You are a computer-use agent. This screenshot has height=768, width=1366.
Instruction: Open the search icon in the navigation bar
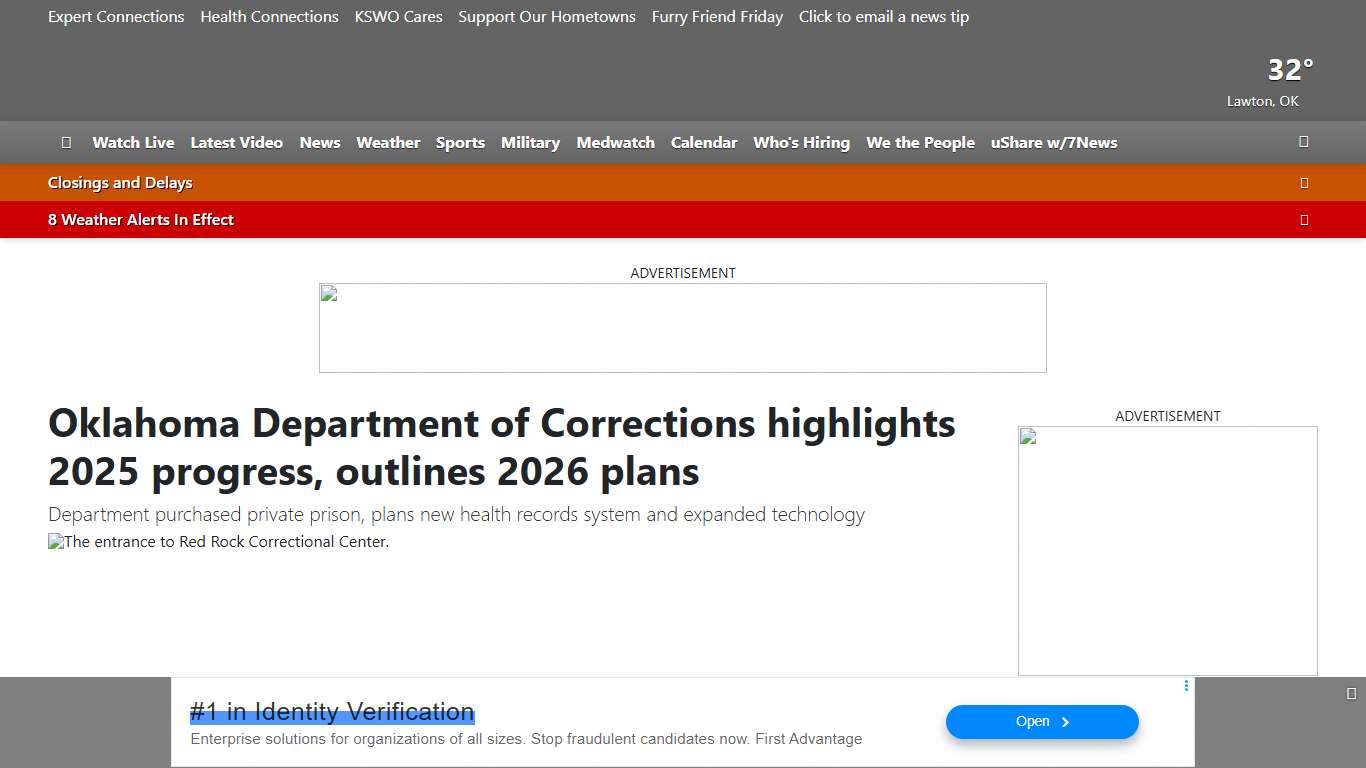point(1303,142)
